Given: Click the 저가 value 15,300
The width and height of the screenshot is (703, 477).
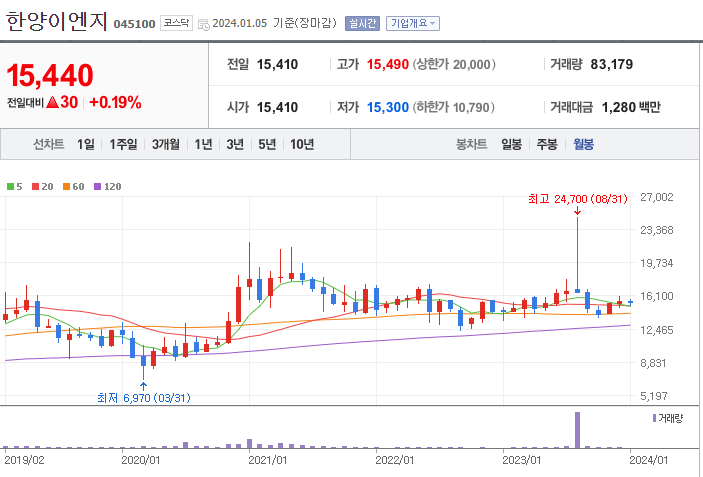Looking at the screenshot, I should coord(388,108).
